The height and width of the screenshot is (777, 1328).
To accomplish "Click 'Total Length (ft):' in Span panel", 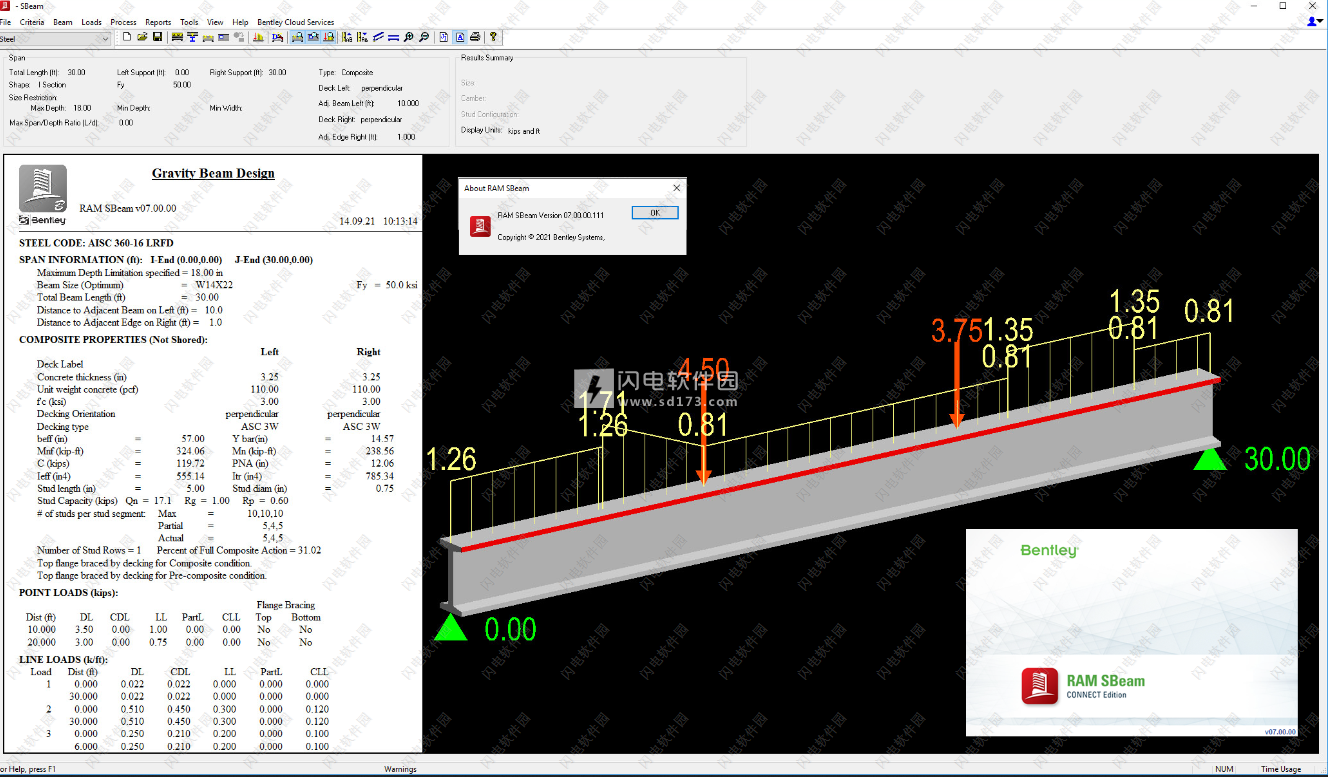I will click(x=33, y=72).
